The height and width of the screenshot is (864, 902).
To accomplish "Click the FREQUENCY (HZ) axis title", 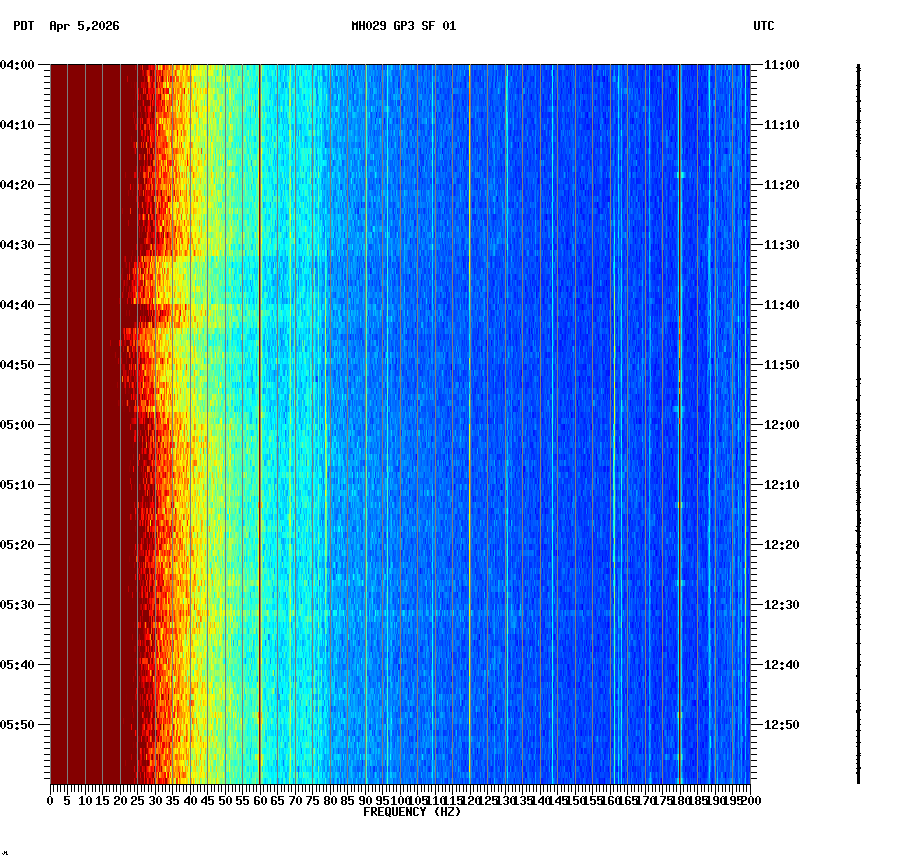I will [x=412, y=811].
